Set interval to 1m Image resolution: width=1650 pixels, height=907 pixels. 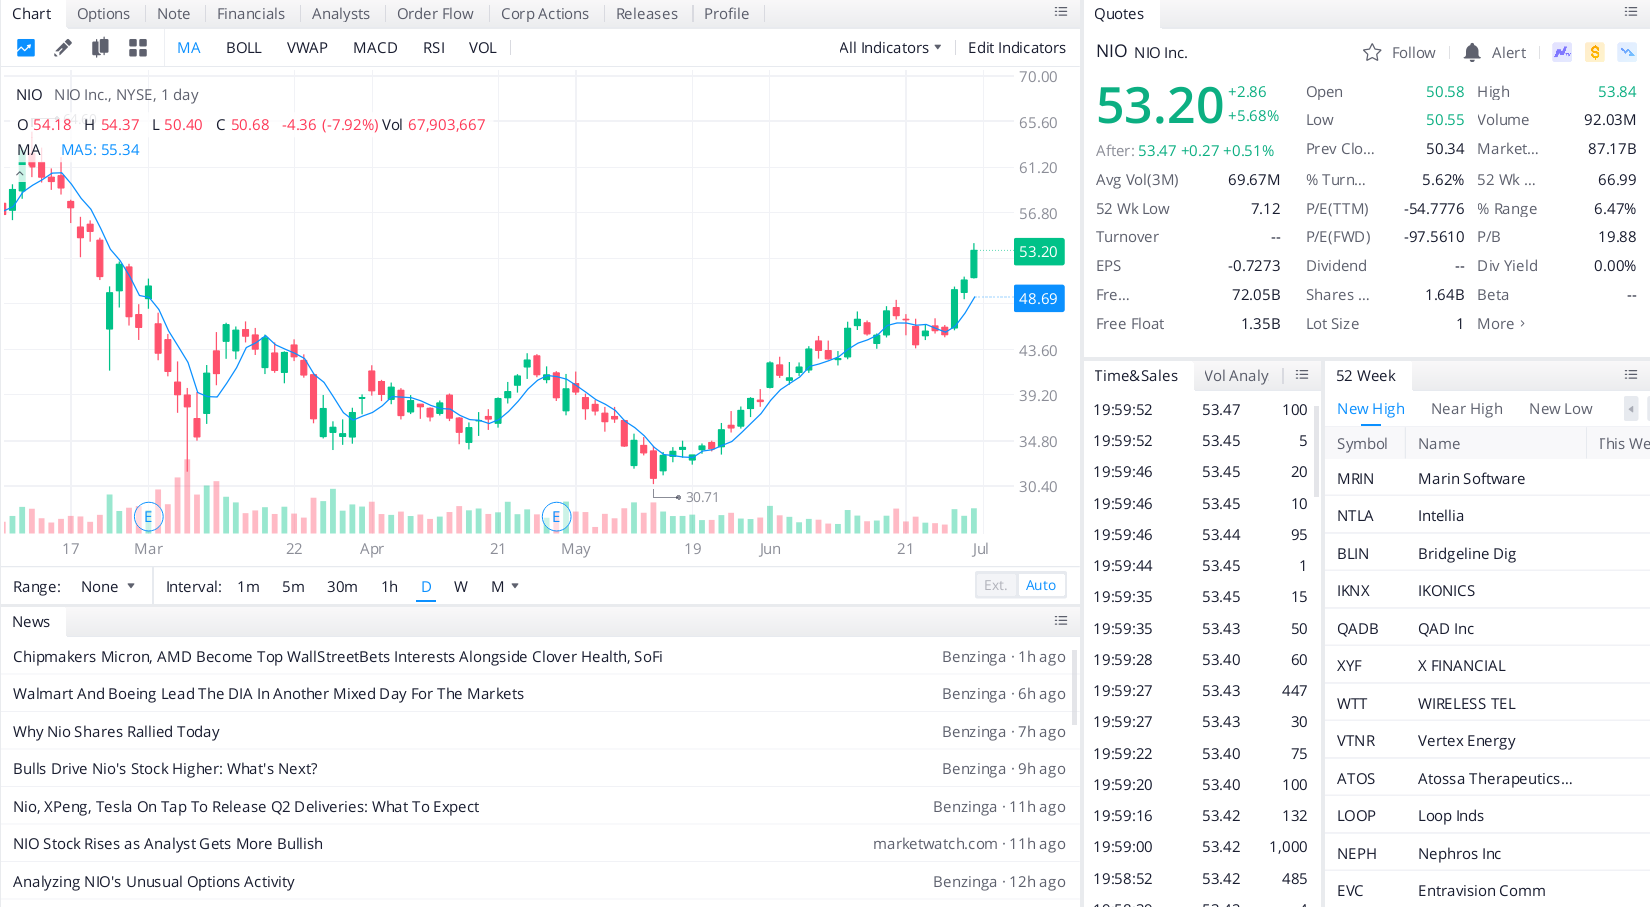click(248, 587)
